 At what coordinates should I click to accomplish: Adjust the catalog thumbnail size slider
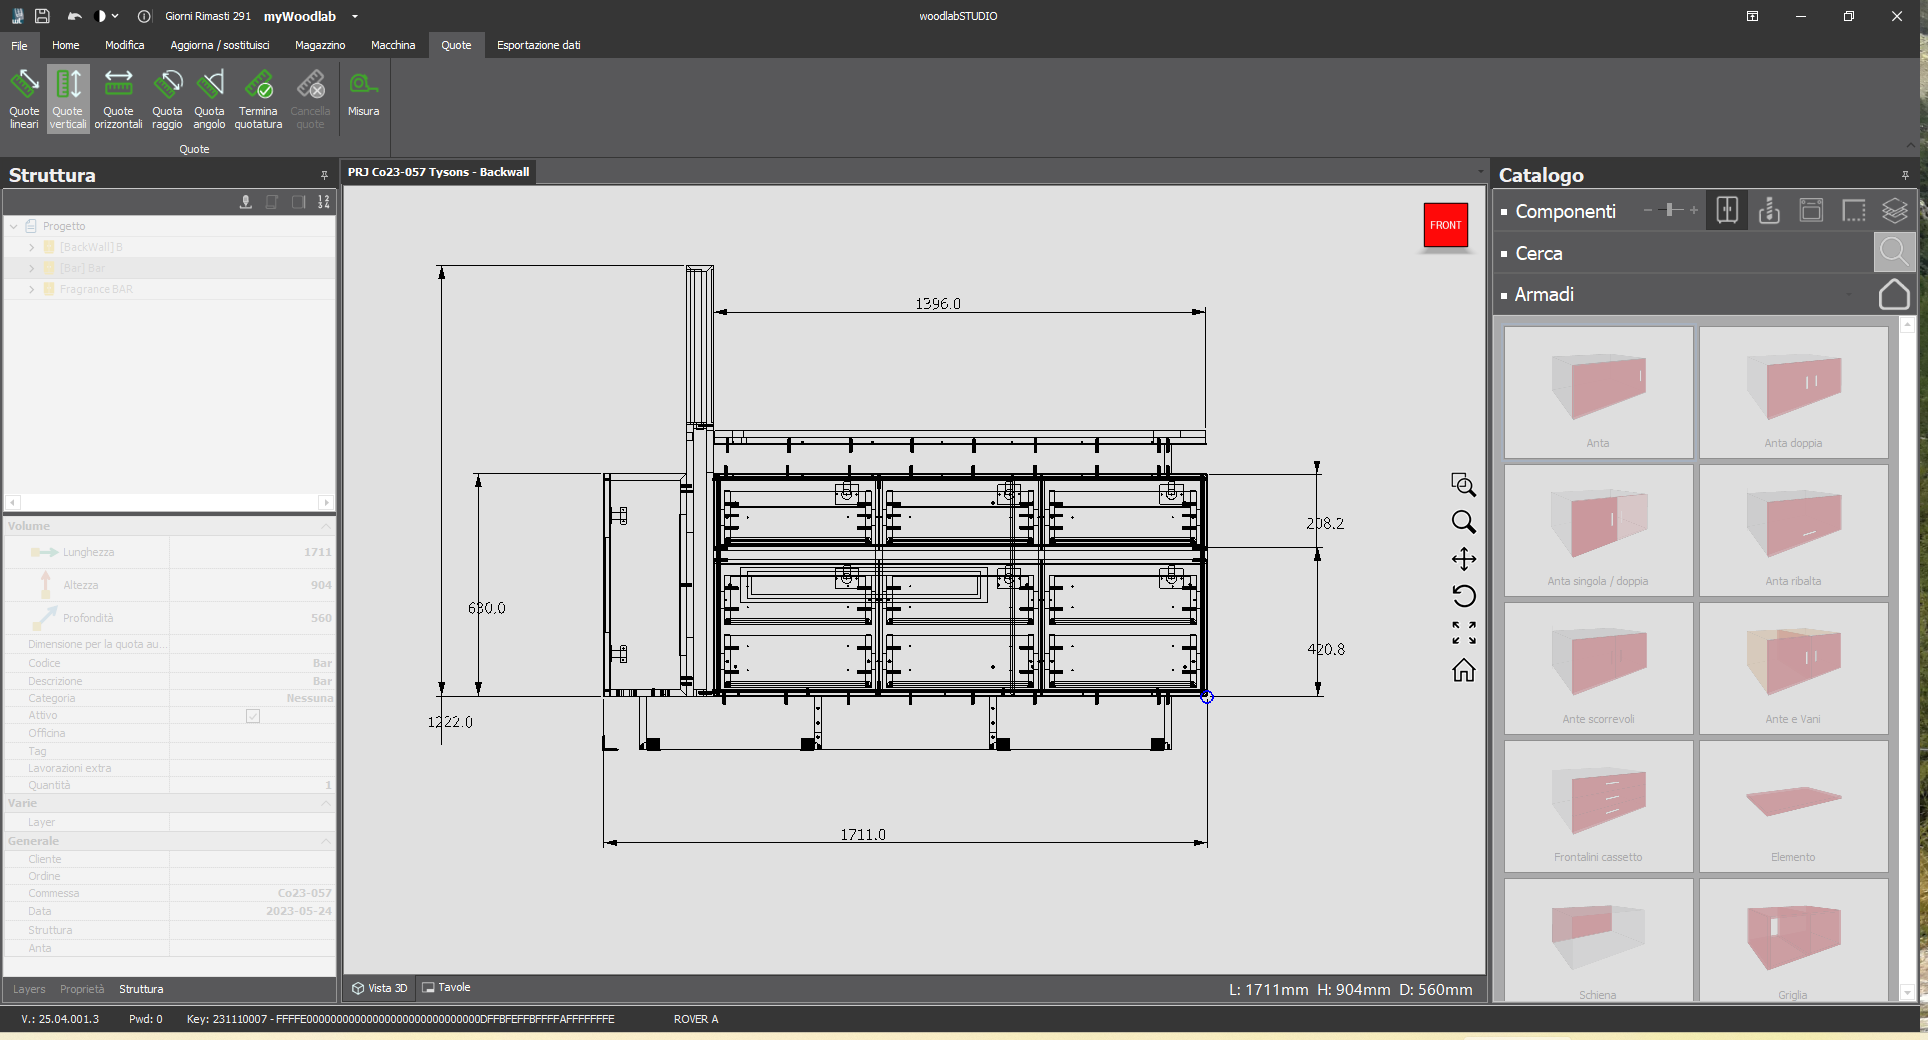1670,211
